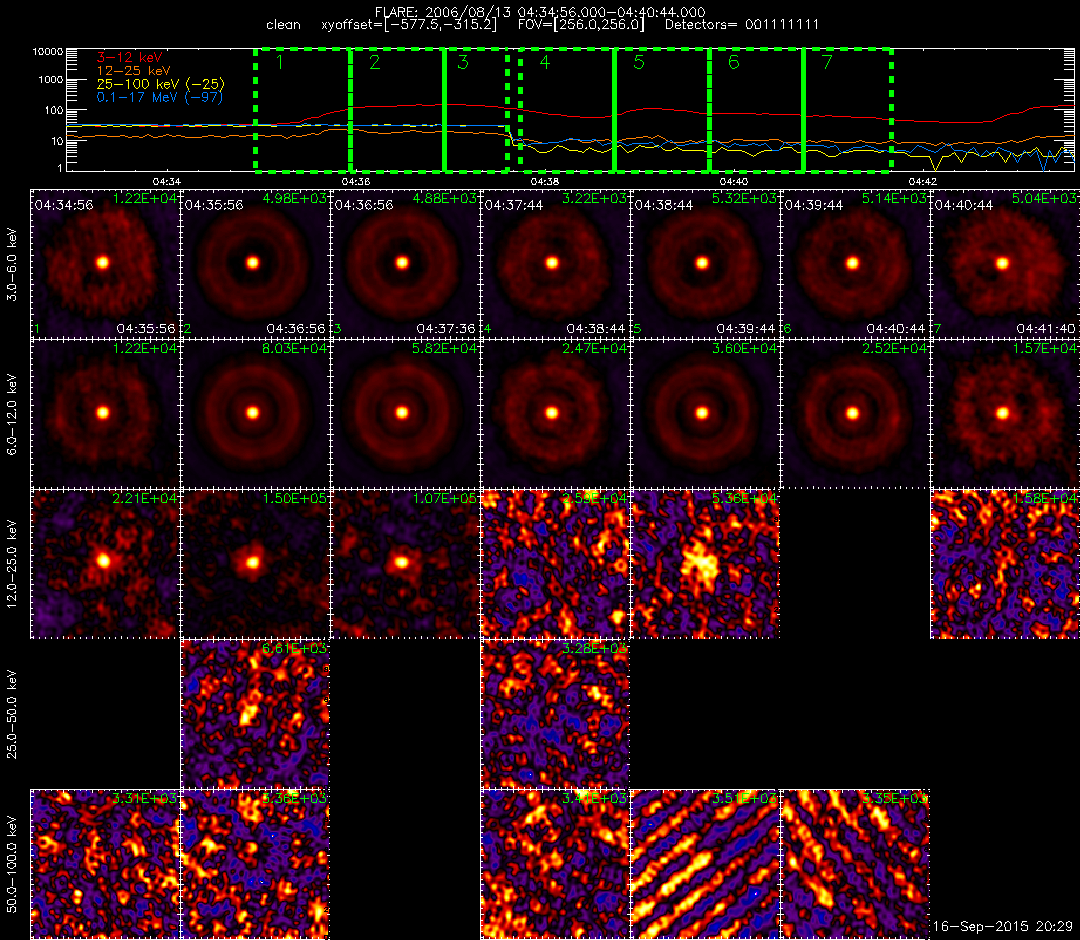Open the 6.0-12.0 keV image for interval 4
Screen dimensions: 1080x940
coord(555,415)
